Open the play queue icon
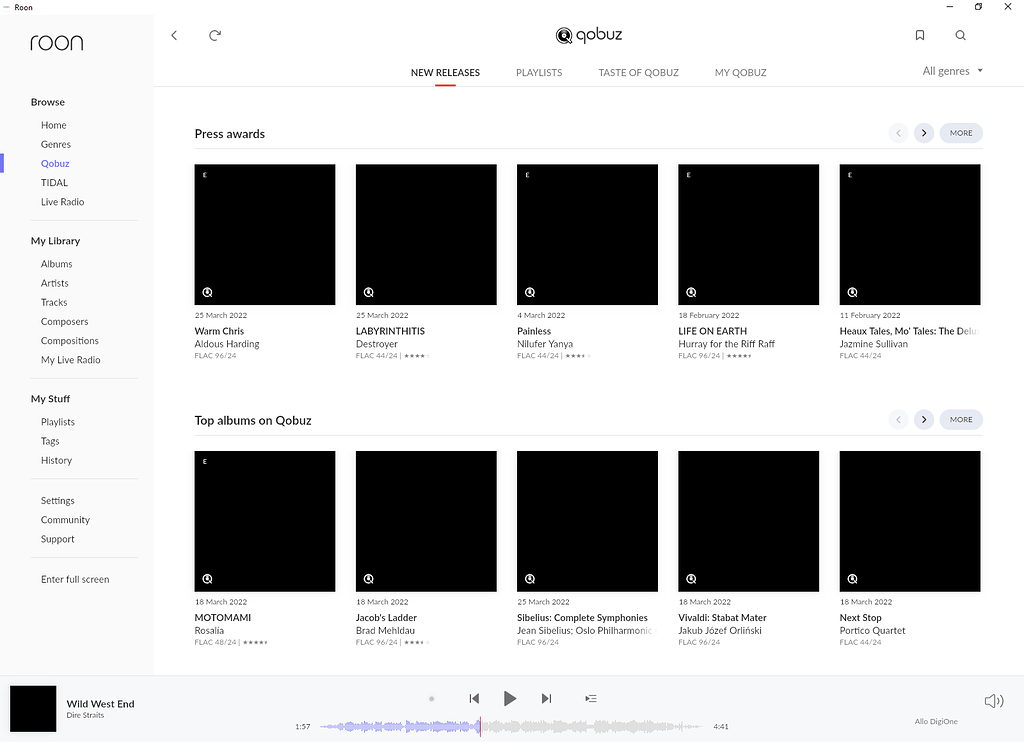The height and width of the screenshot is (742, 1024). pyautogui.click(x=590, y=698)
